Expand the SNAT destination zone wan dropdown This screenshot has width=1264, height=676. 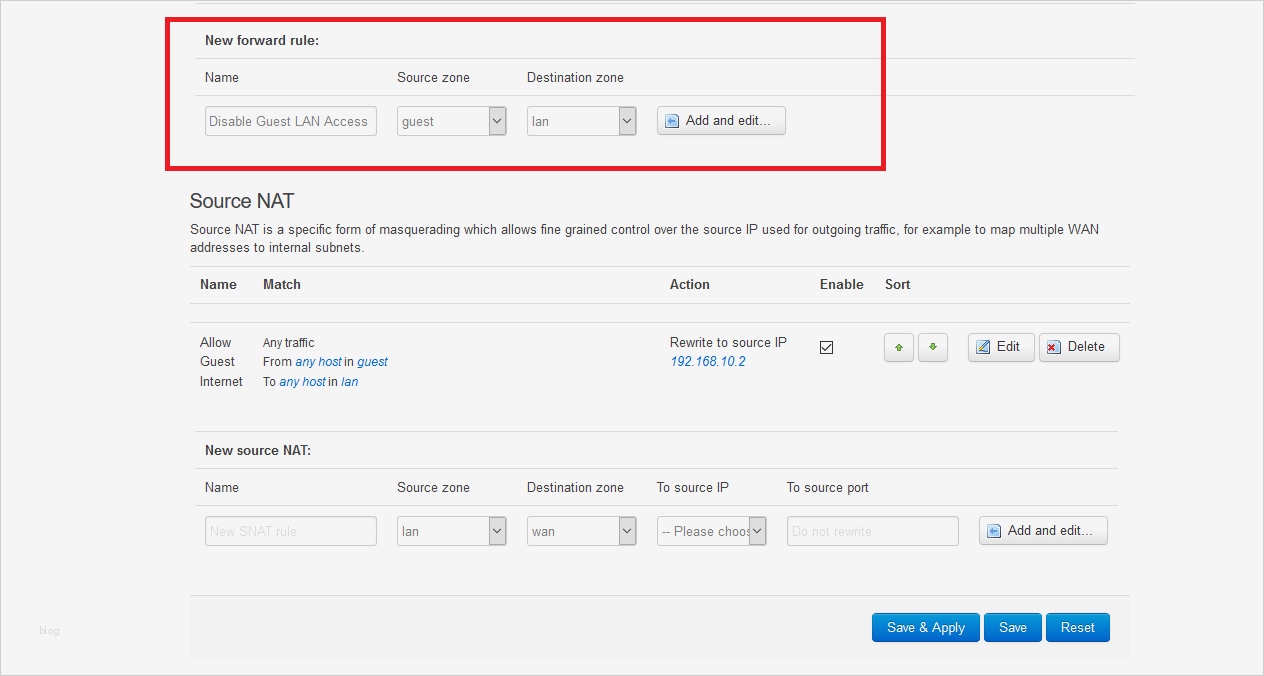(581, 531)
